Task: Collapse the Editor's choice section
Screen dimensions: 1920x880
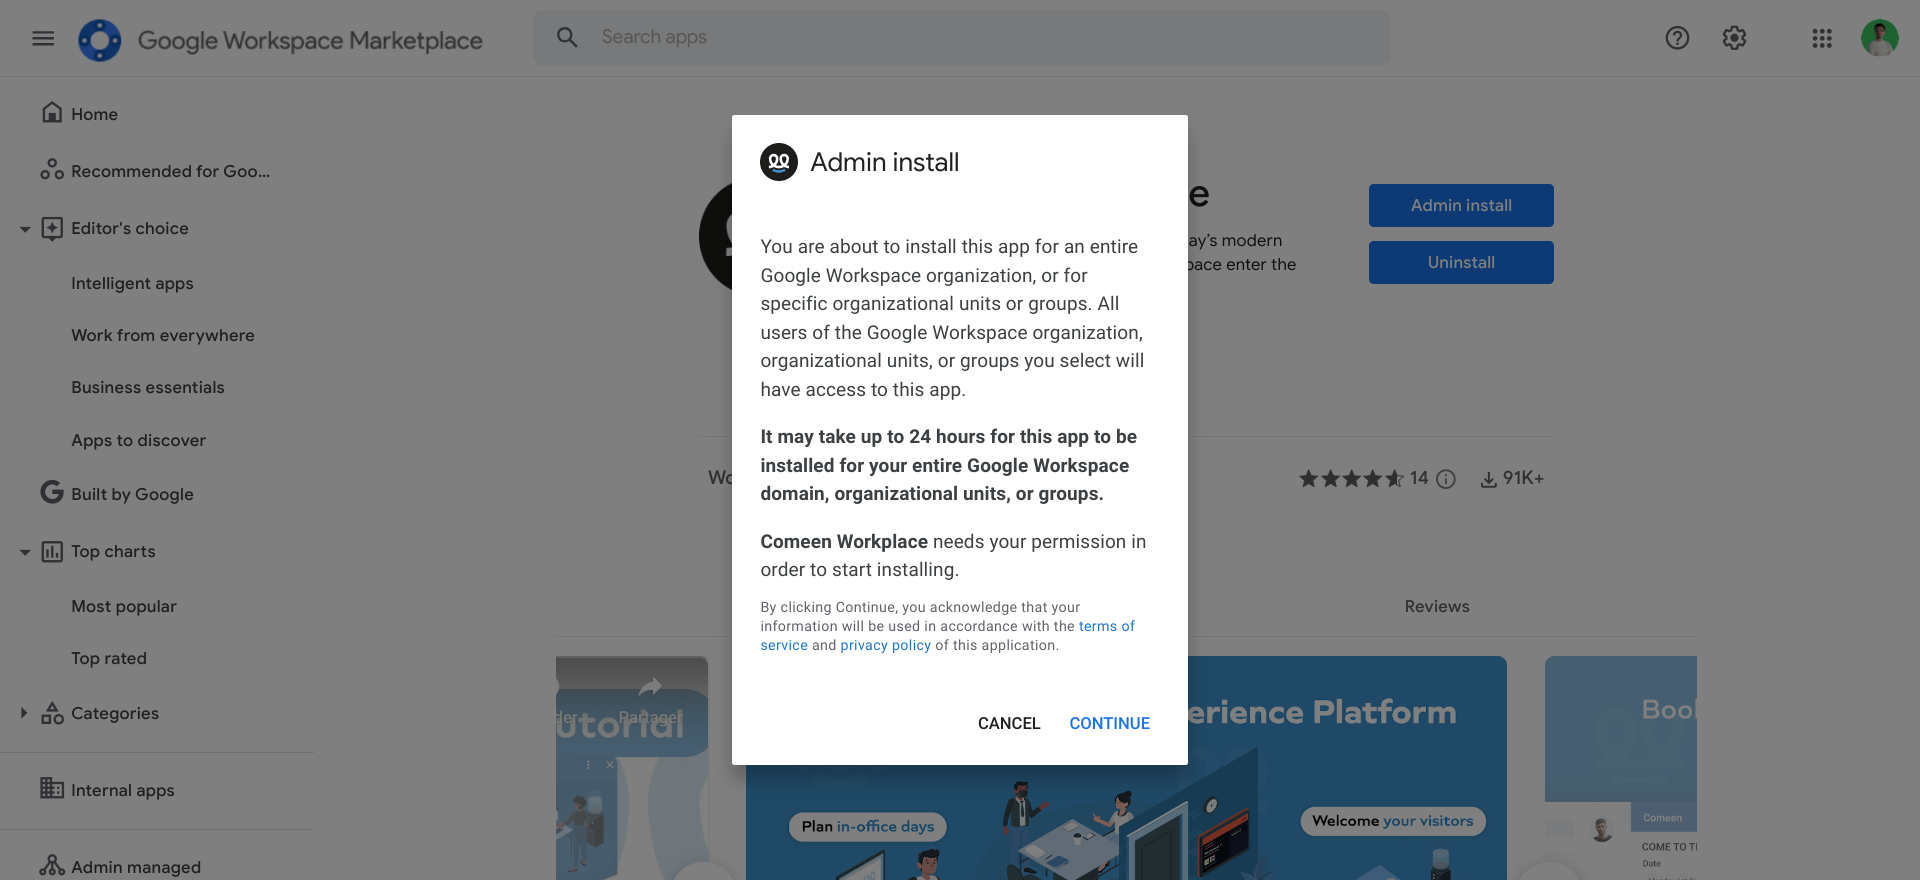Action: tap(25, 229)
